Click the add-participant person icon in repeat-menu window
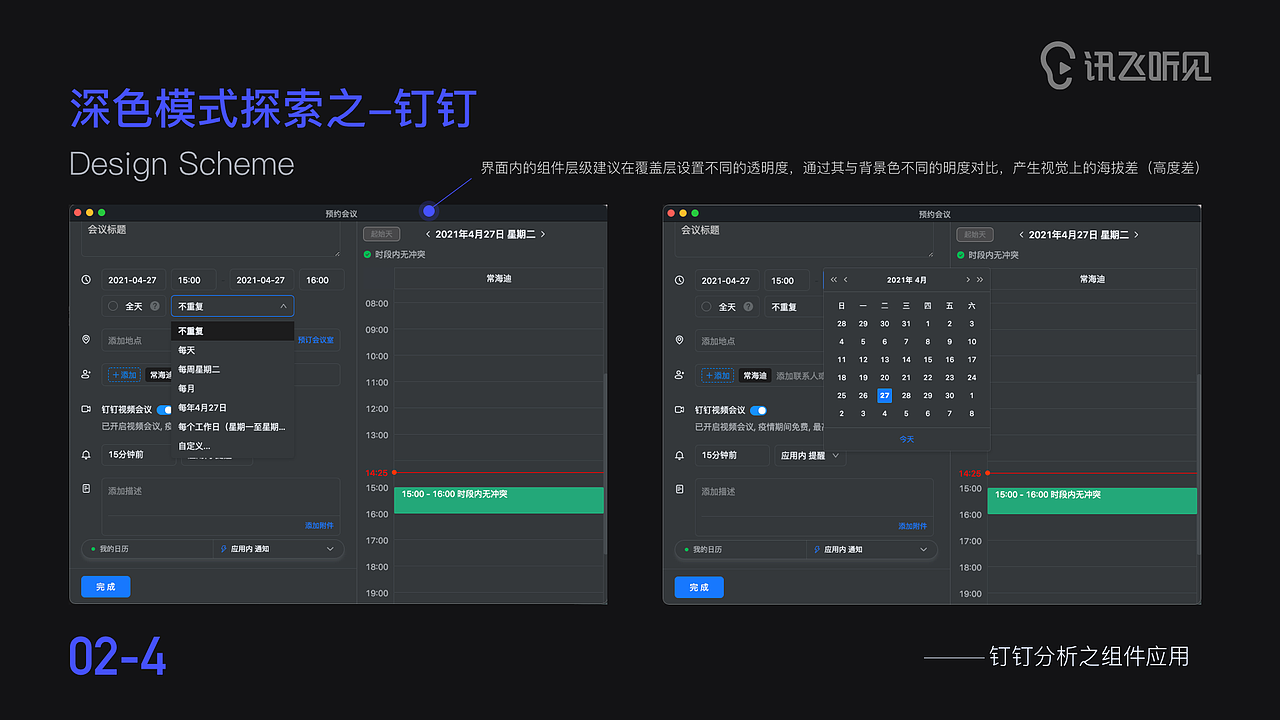This screenshot has height=720, width=1280. click(86, 374)
